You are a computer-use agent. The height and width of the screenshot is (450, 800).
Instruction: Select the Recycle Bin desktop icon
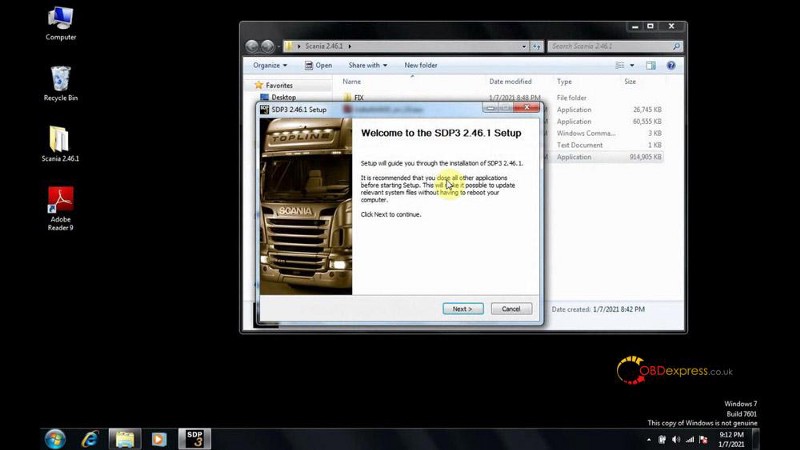tap(60, 84)
